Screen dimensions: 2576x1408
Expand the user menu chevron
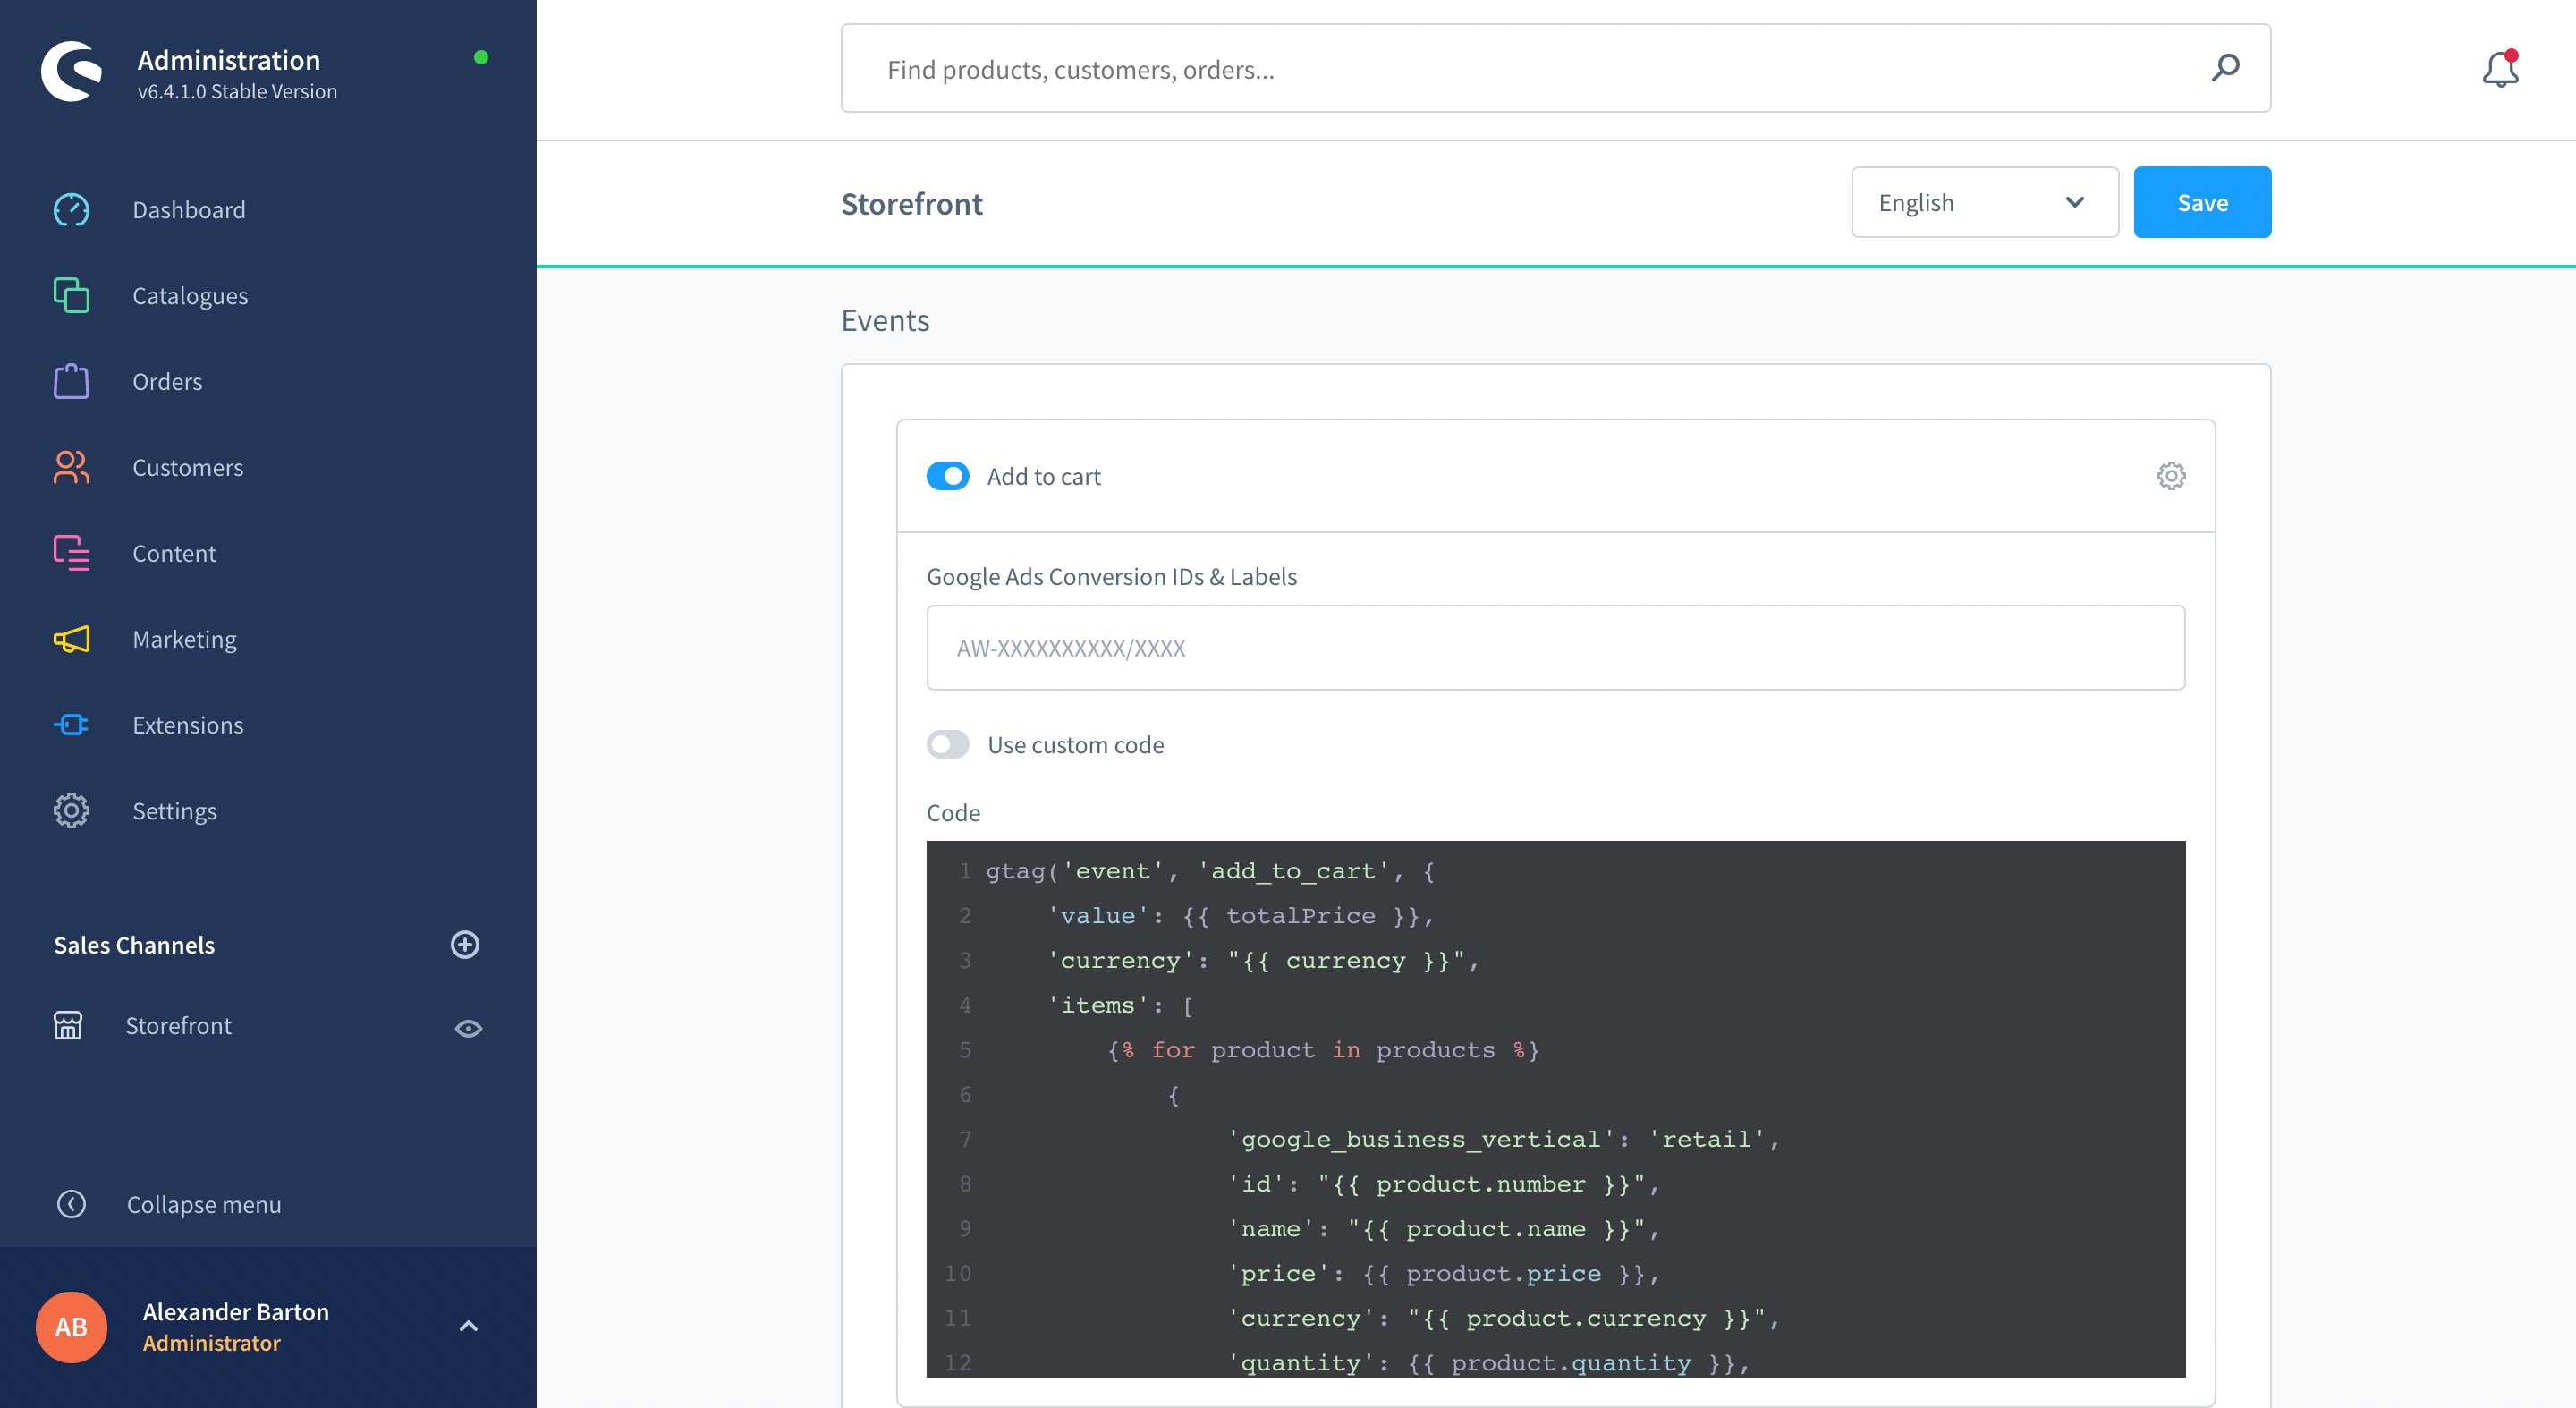click(x=468, y=1327)
